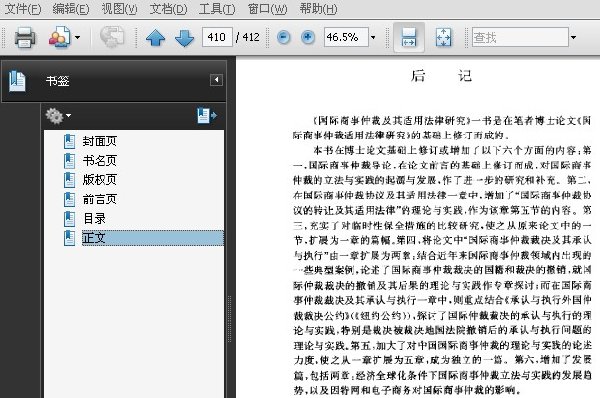
Task: Select the highlighted 正文 bookmark
Action: click(153, 238)
